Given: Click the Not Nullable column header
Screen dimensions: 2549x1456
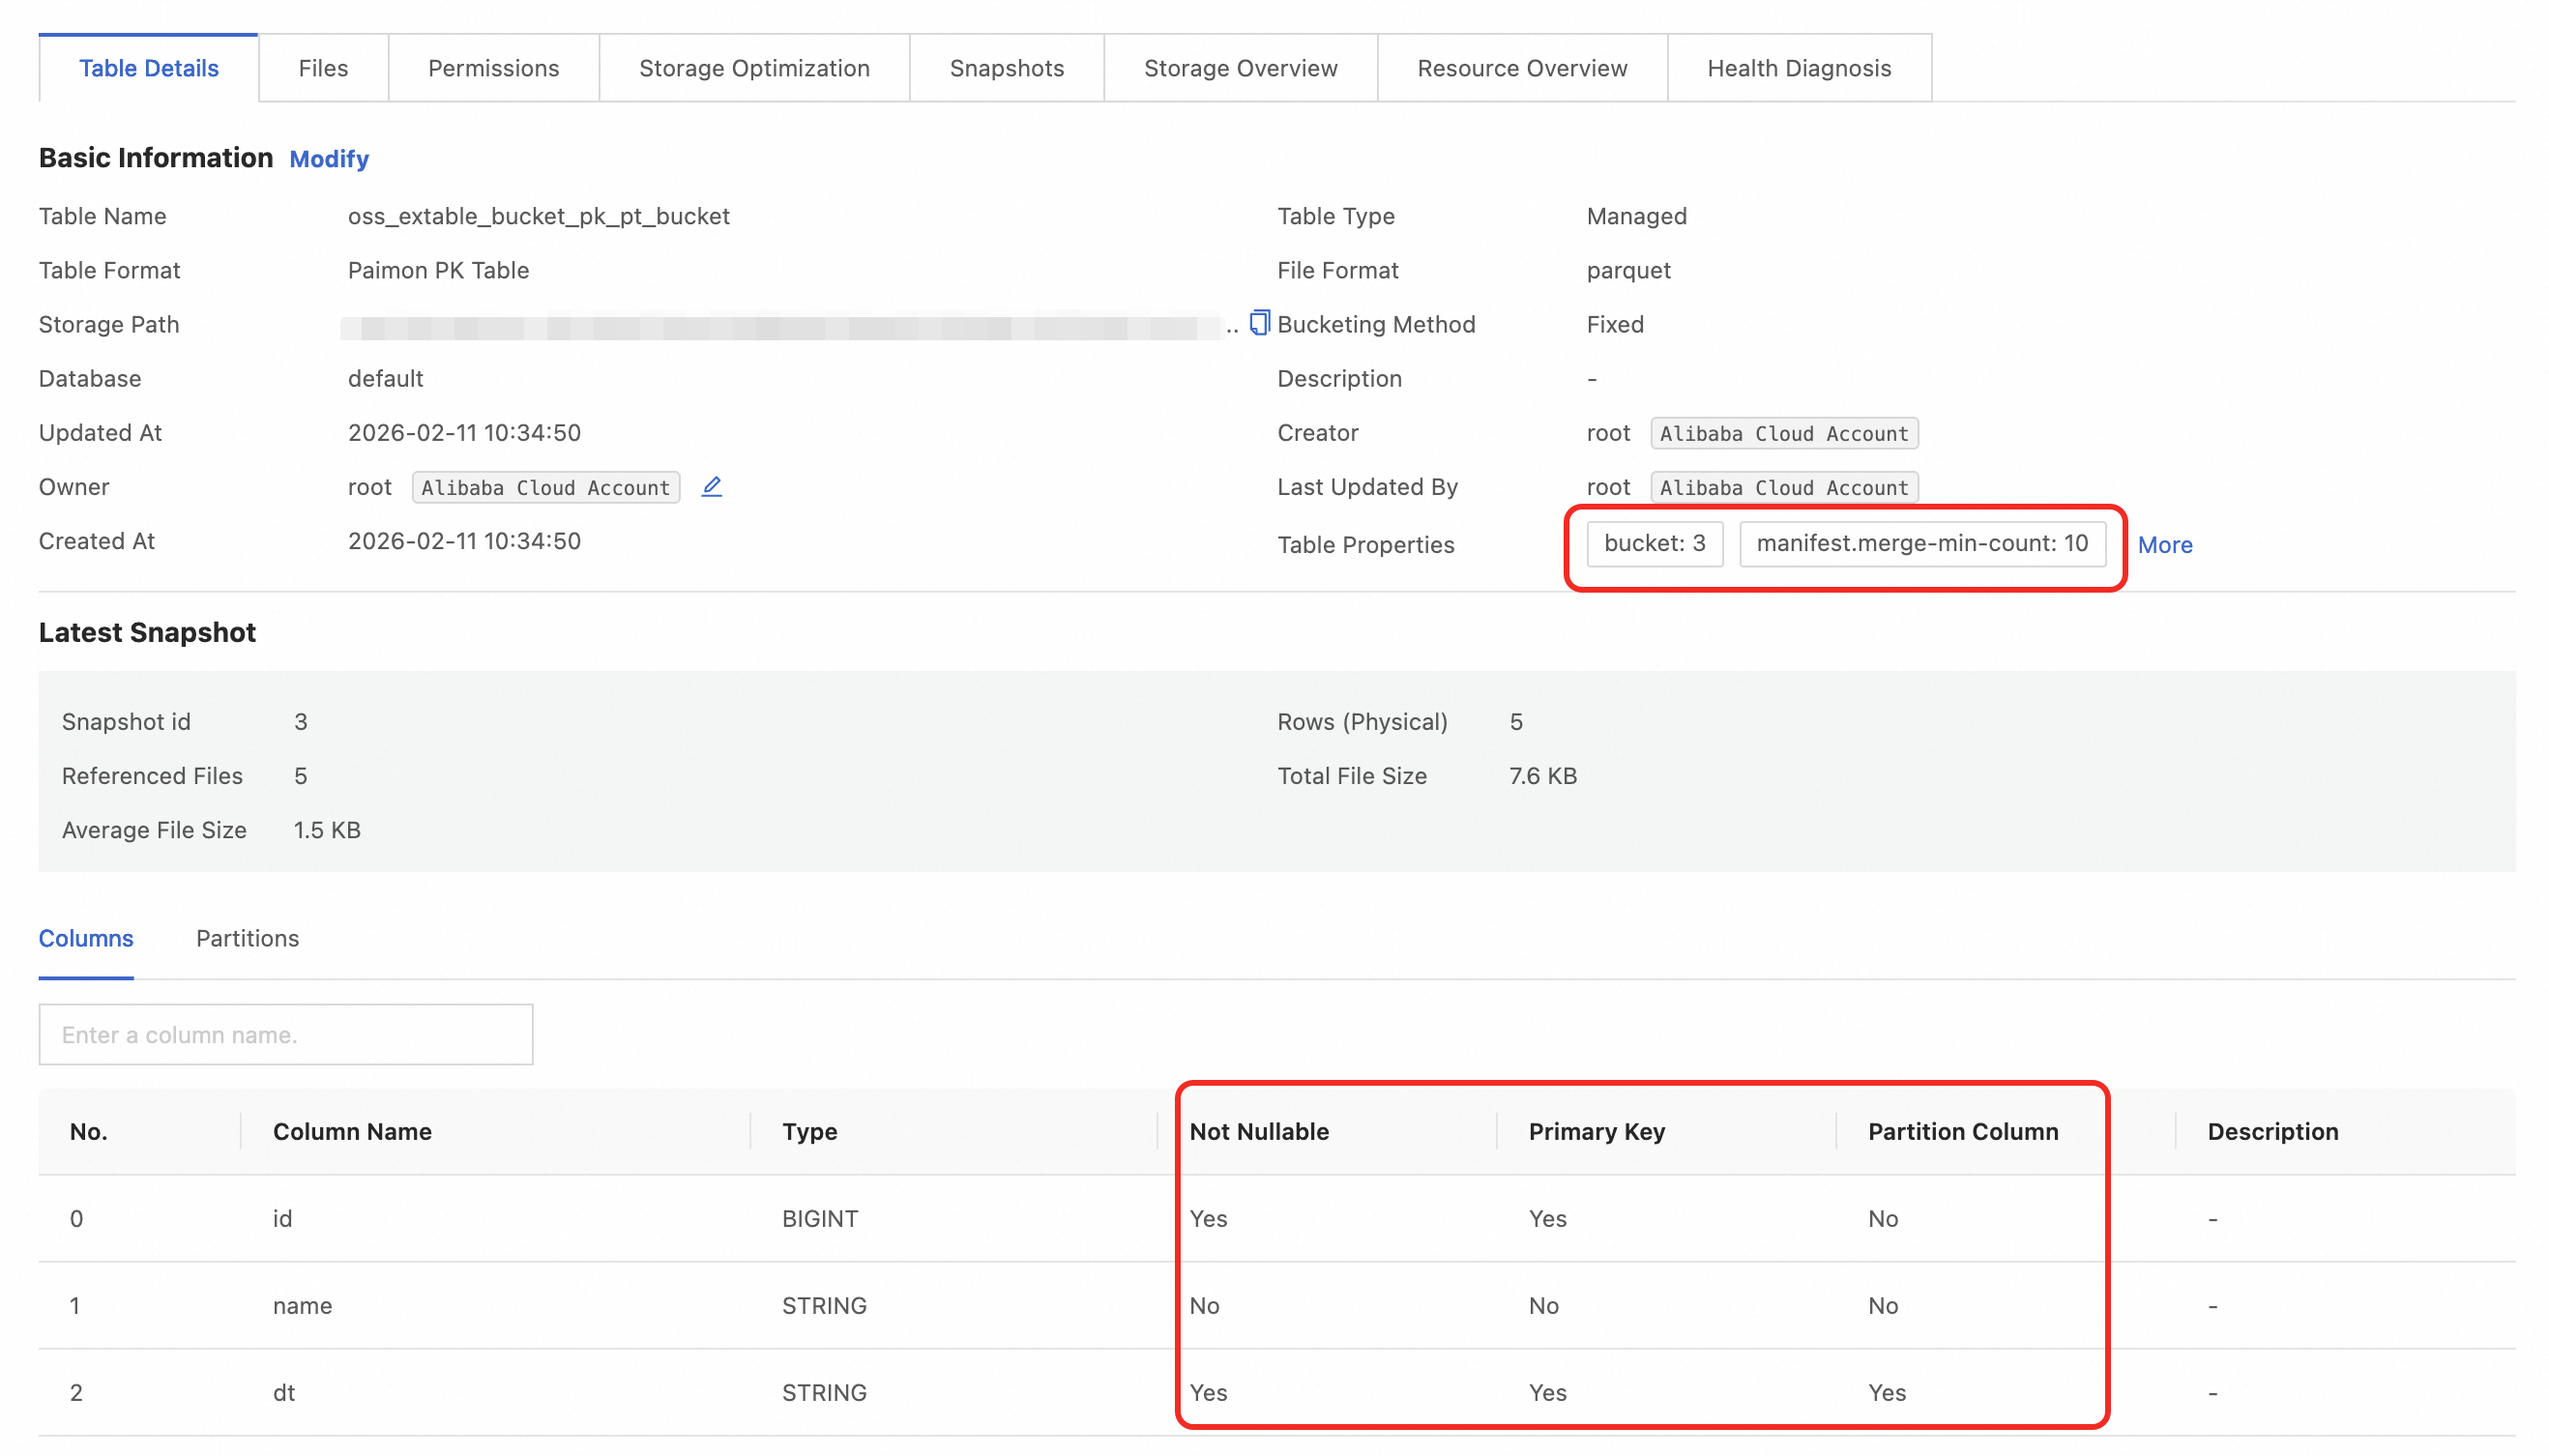Looking at the screenshot, I should point(1259,1131).
